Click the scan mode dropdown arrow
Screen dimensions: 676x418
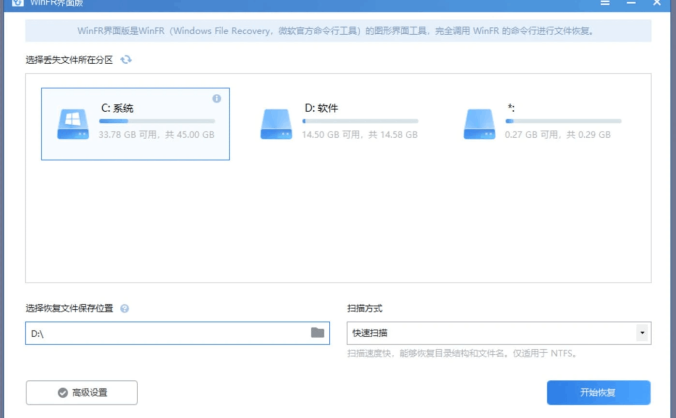point(642,333)
